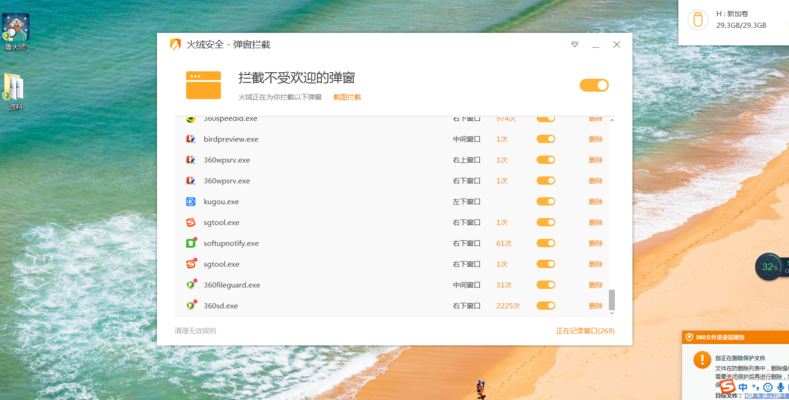Select the birdpreview.exe file name
789x400 pixels.
(231, 139)
